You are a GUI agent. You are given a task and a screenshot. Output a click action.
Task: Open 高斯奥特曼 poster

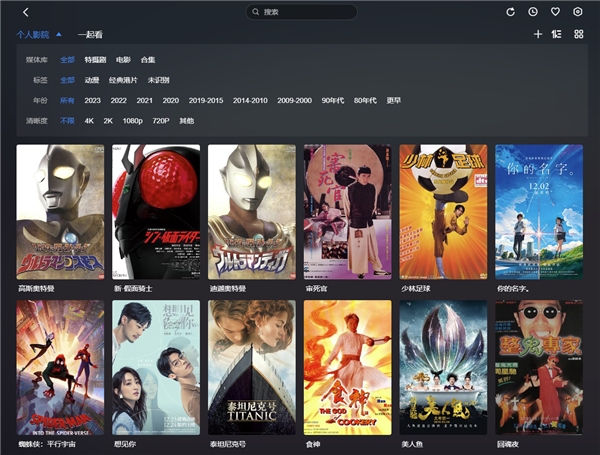[60, 212]
